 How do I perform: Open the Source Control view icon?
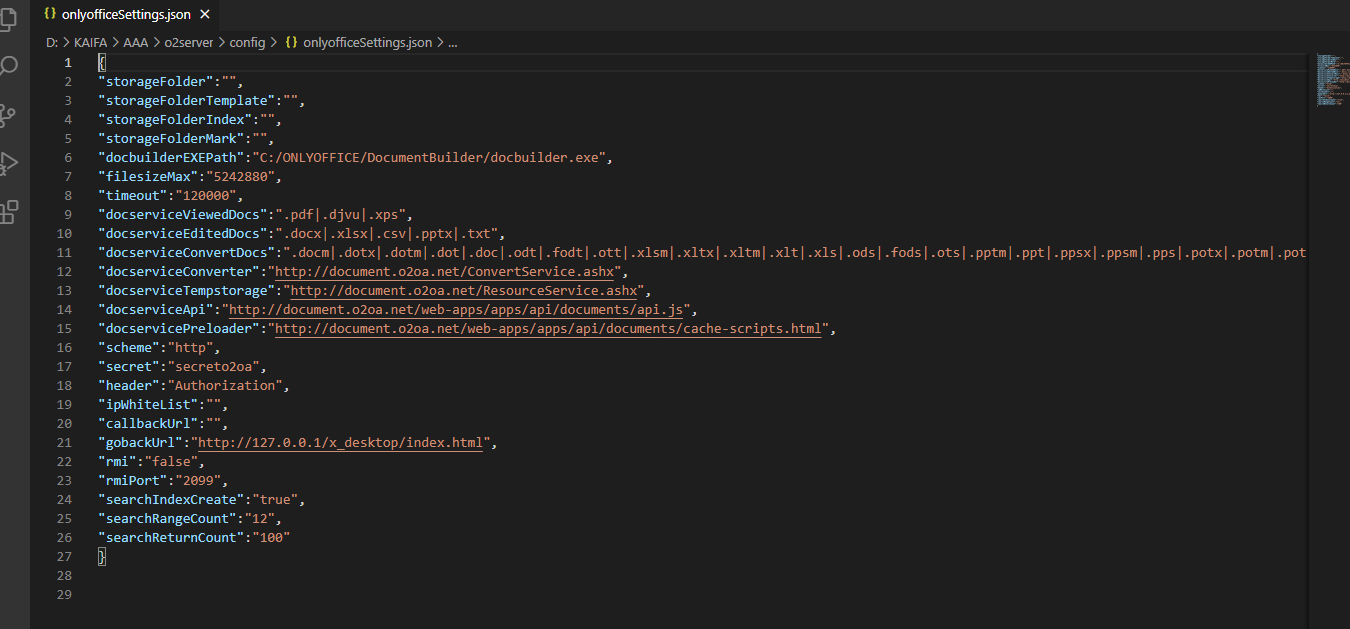pyautogui.click(x=9, y=115)
